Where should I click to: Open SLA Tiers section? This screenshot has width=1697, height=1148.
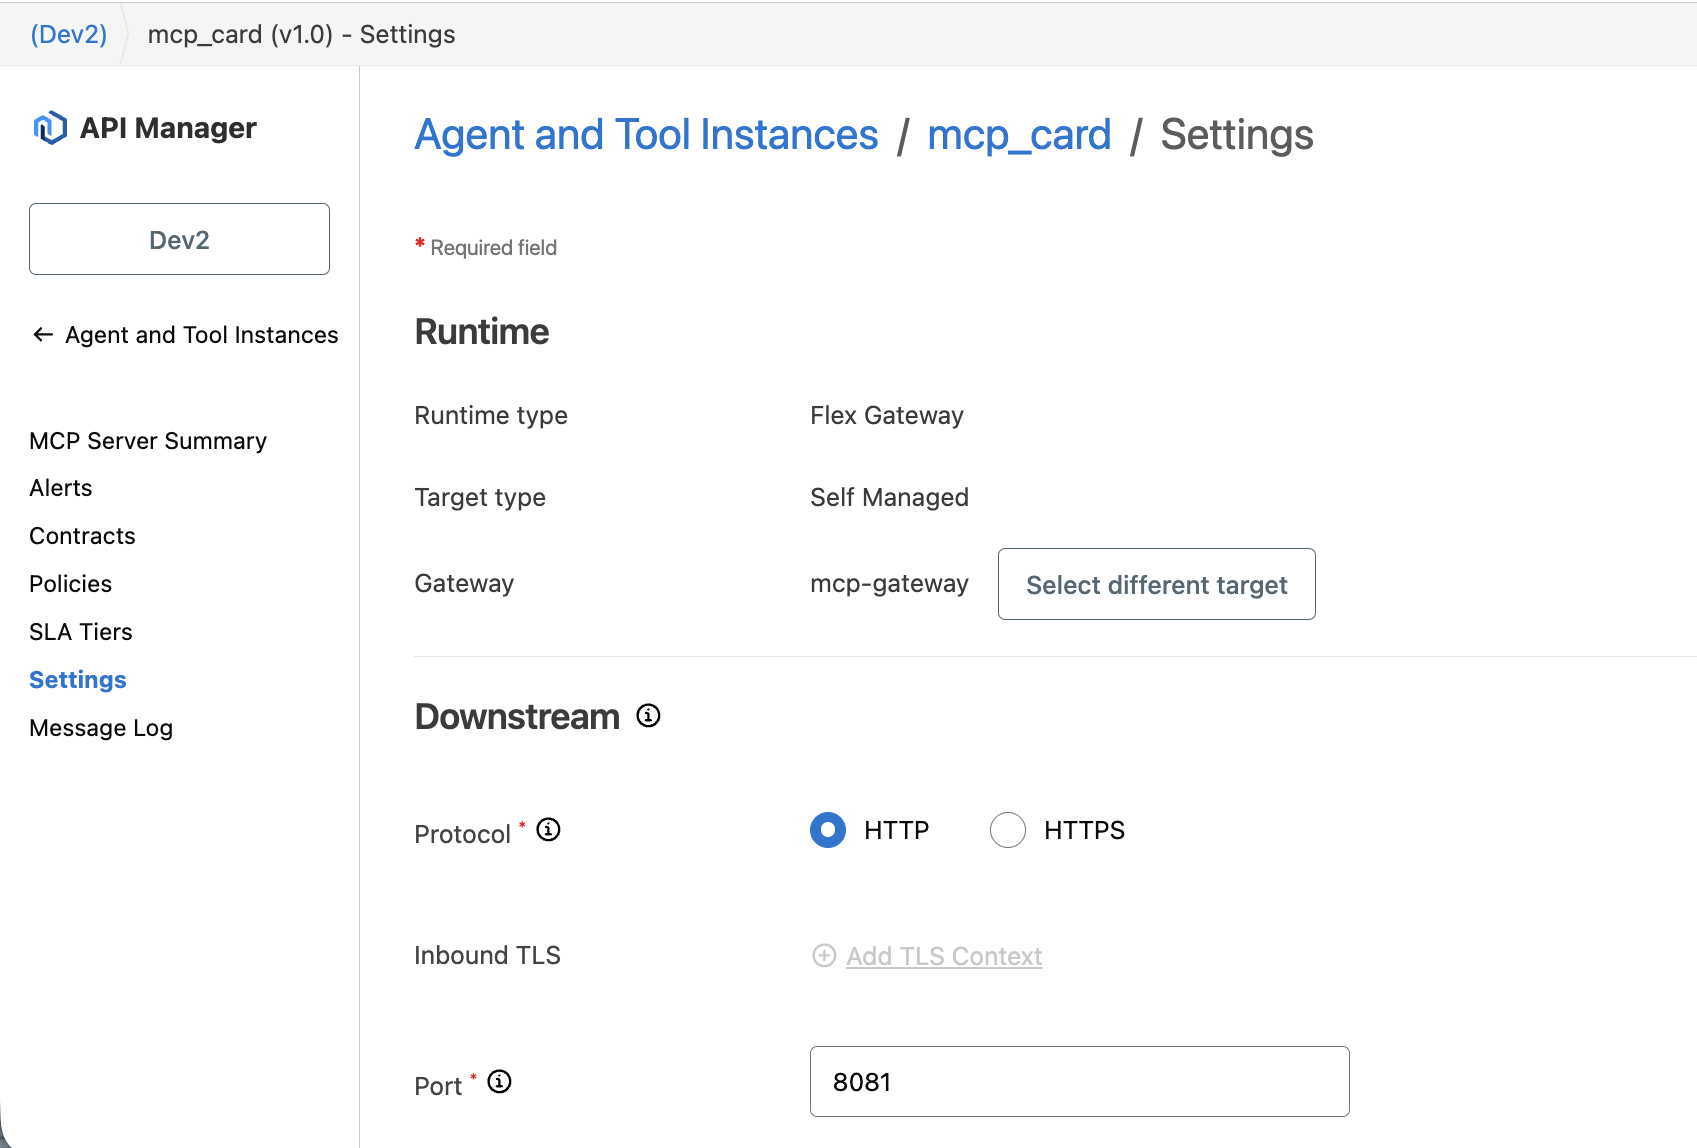tap(81, 632)
